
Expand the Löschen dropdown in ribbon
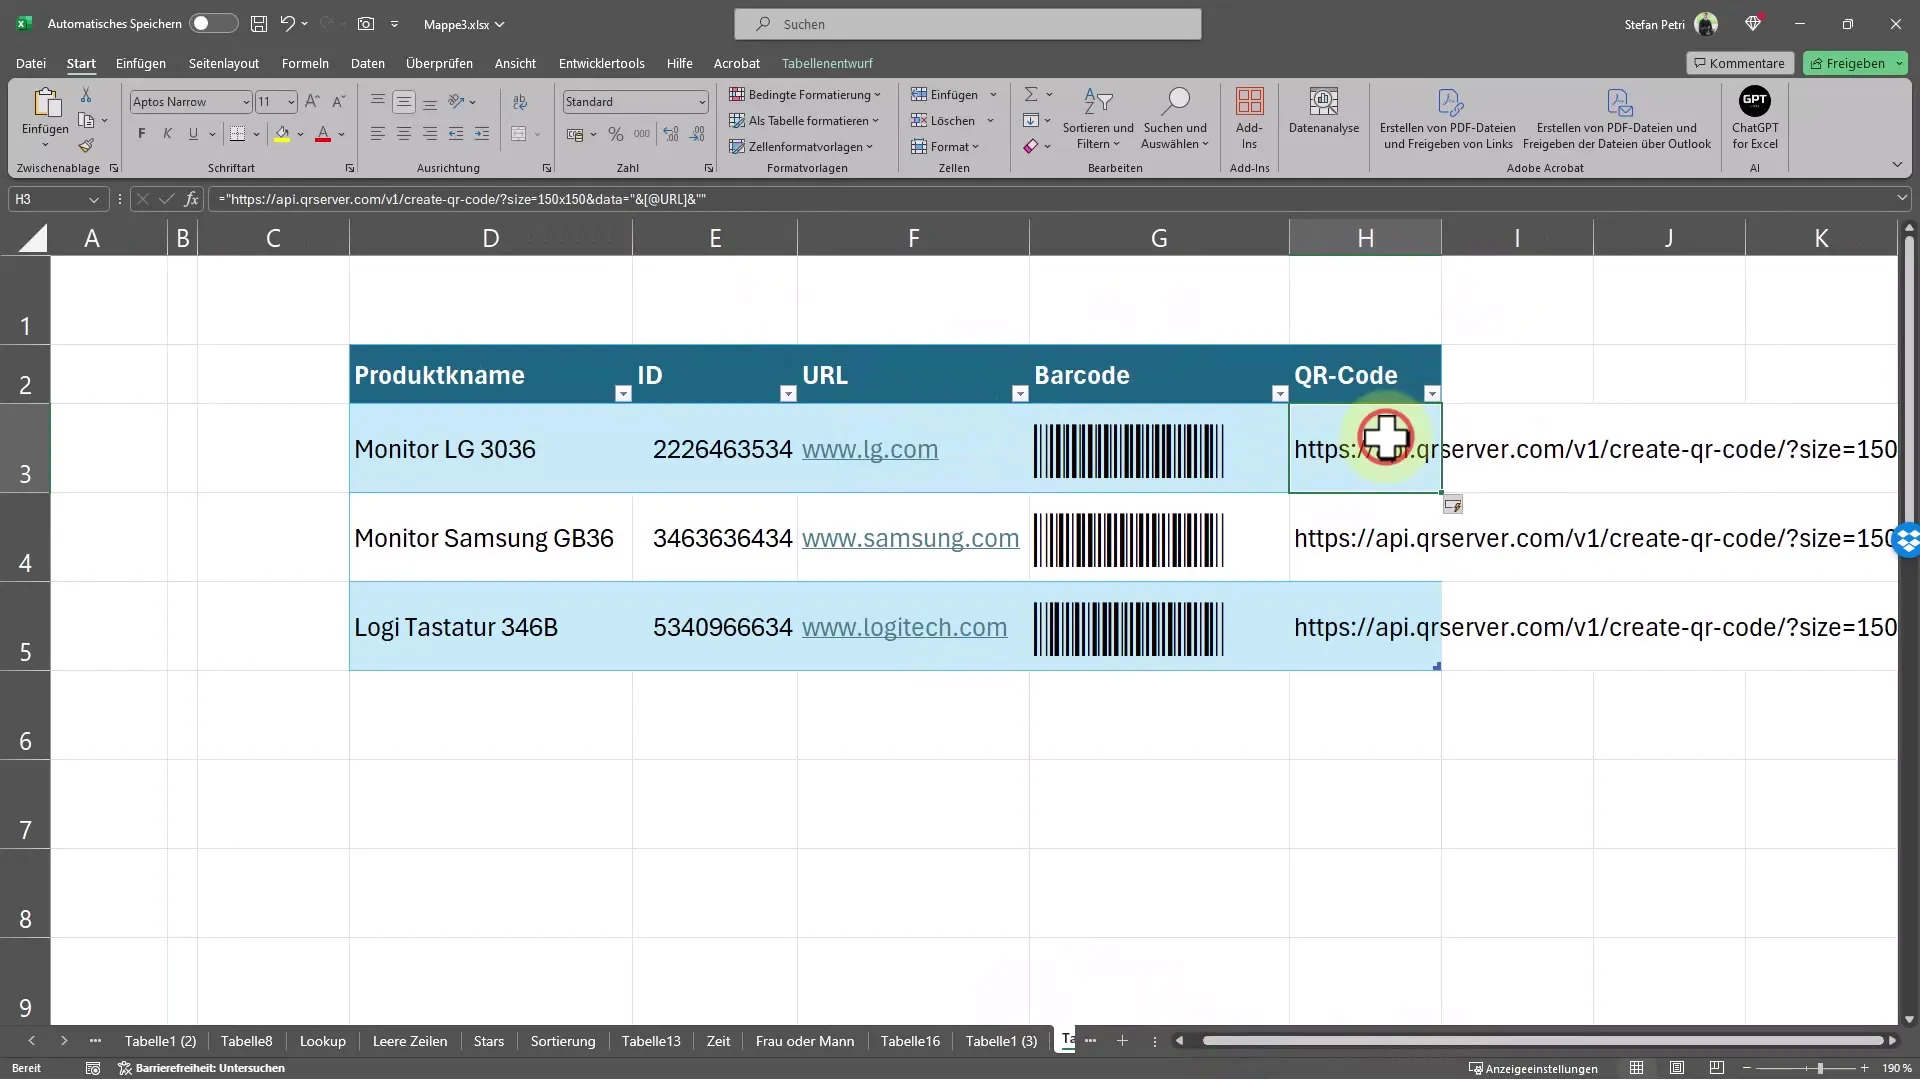pyautogui.click(x=989, y=120)
